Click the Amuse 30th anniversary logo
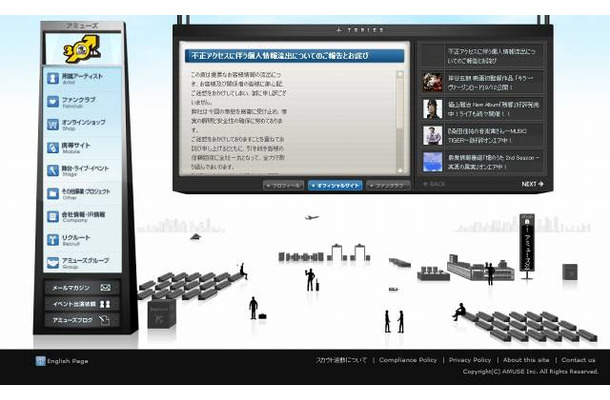Screen dimensions: 610x400 (82, 49)
